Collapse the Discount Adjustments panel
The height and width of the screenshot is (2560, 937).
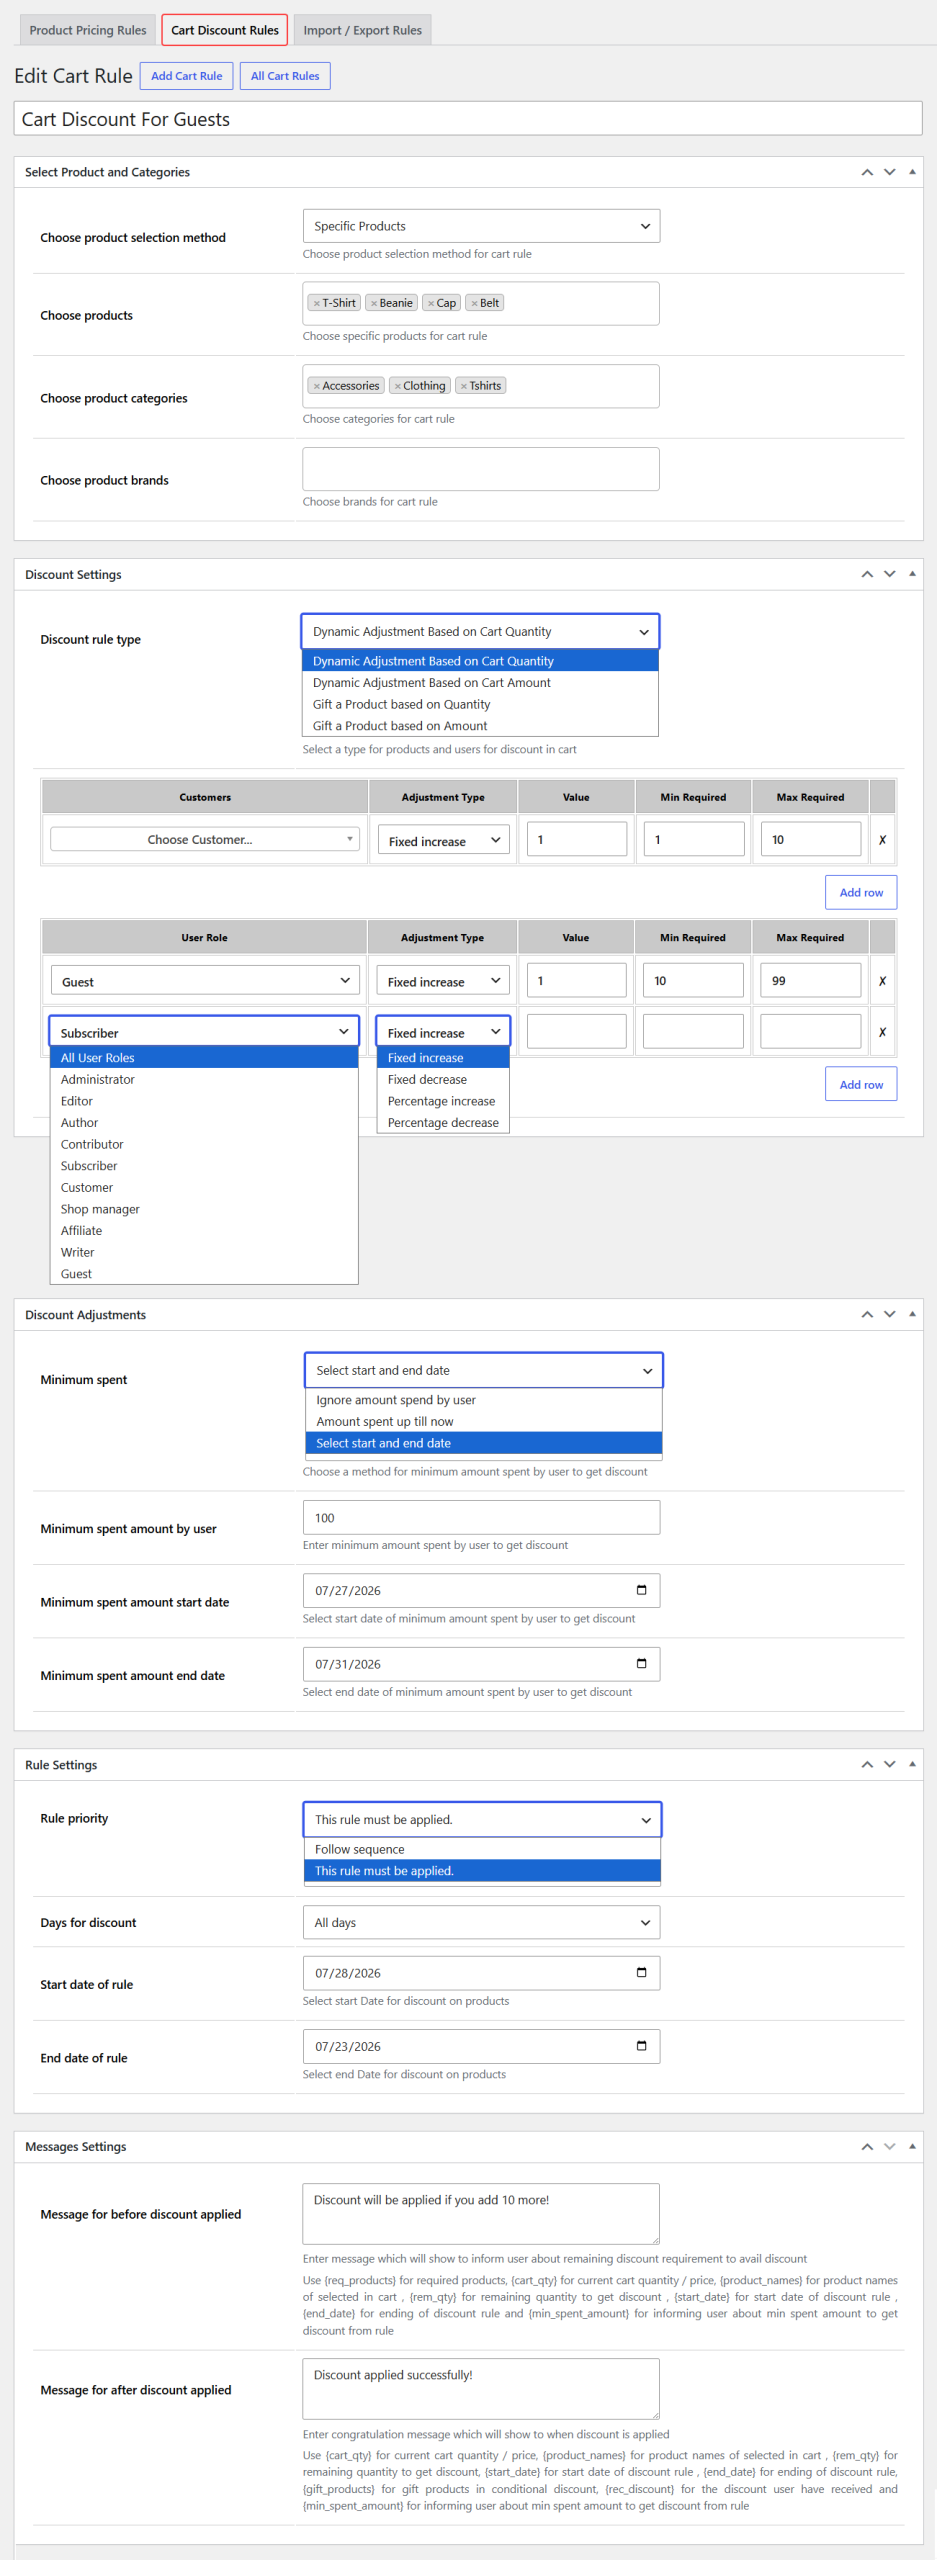912,1314
